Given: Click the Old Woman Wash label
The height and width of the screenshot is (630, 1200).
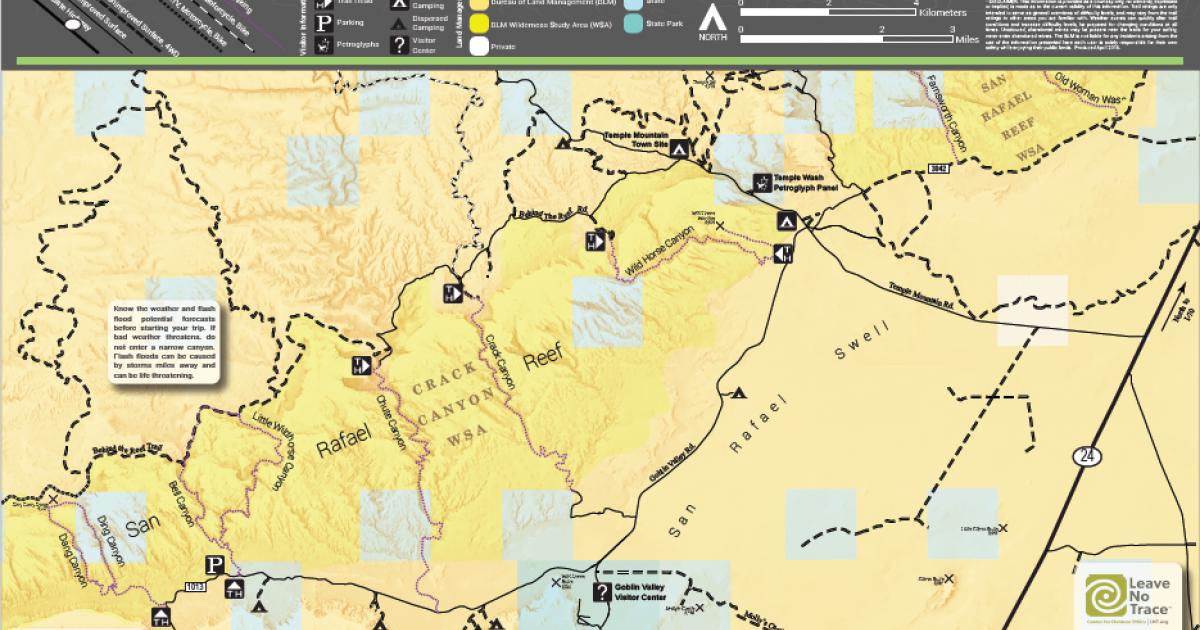Looking at the screenshot, I should (1090, 89).
